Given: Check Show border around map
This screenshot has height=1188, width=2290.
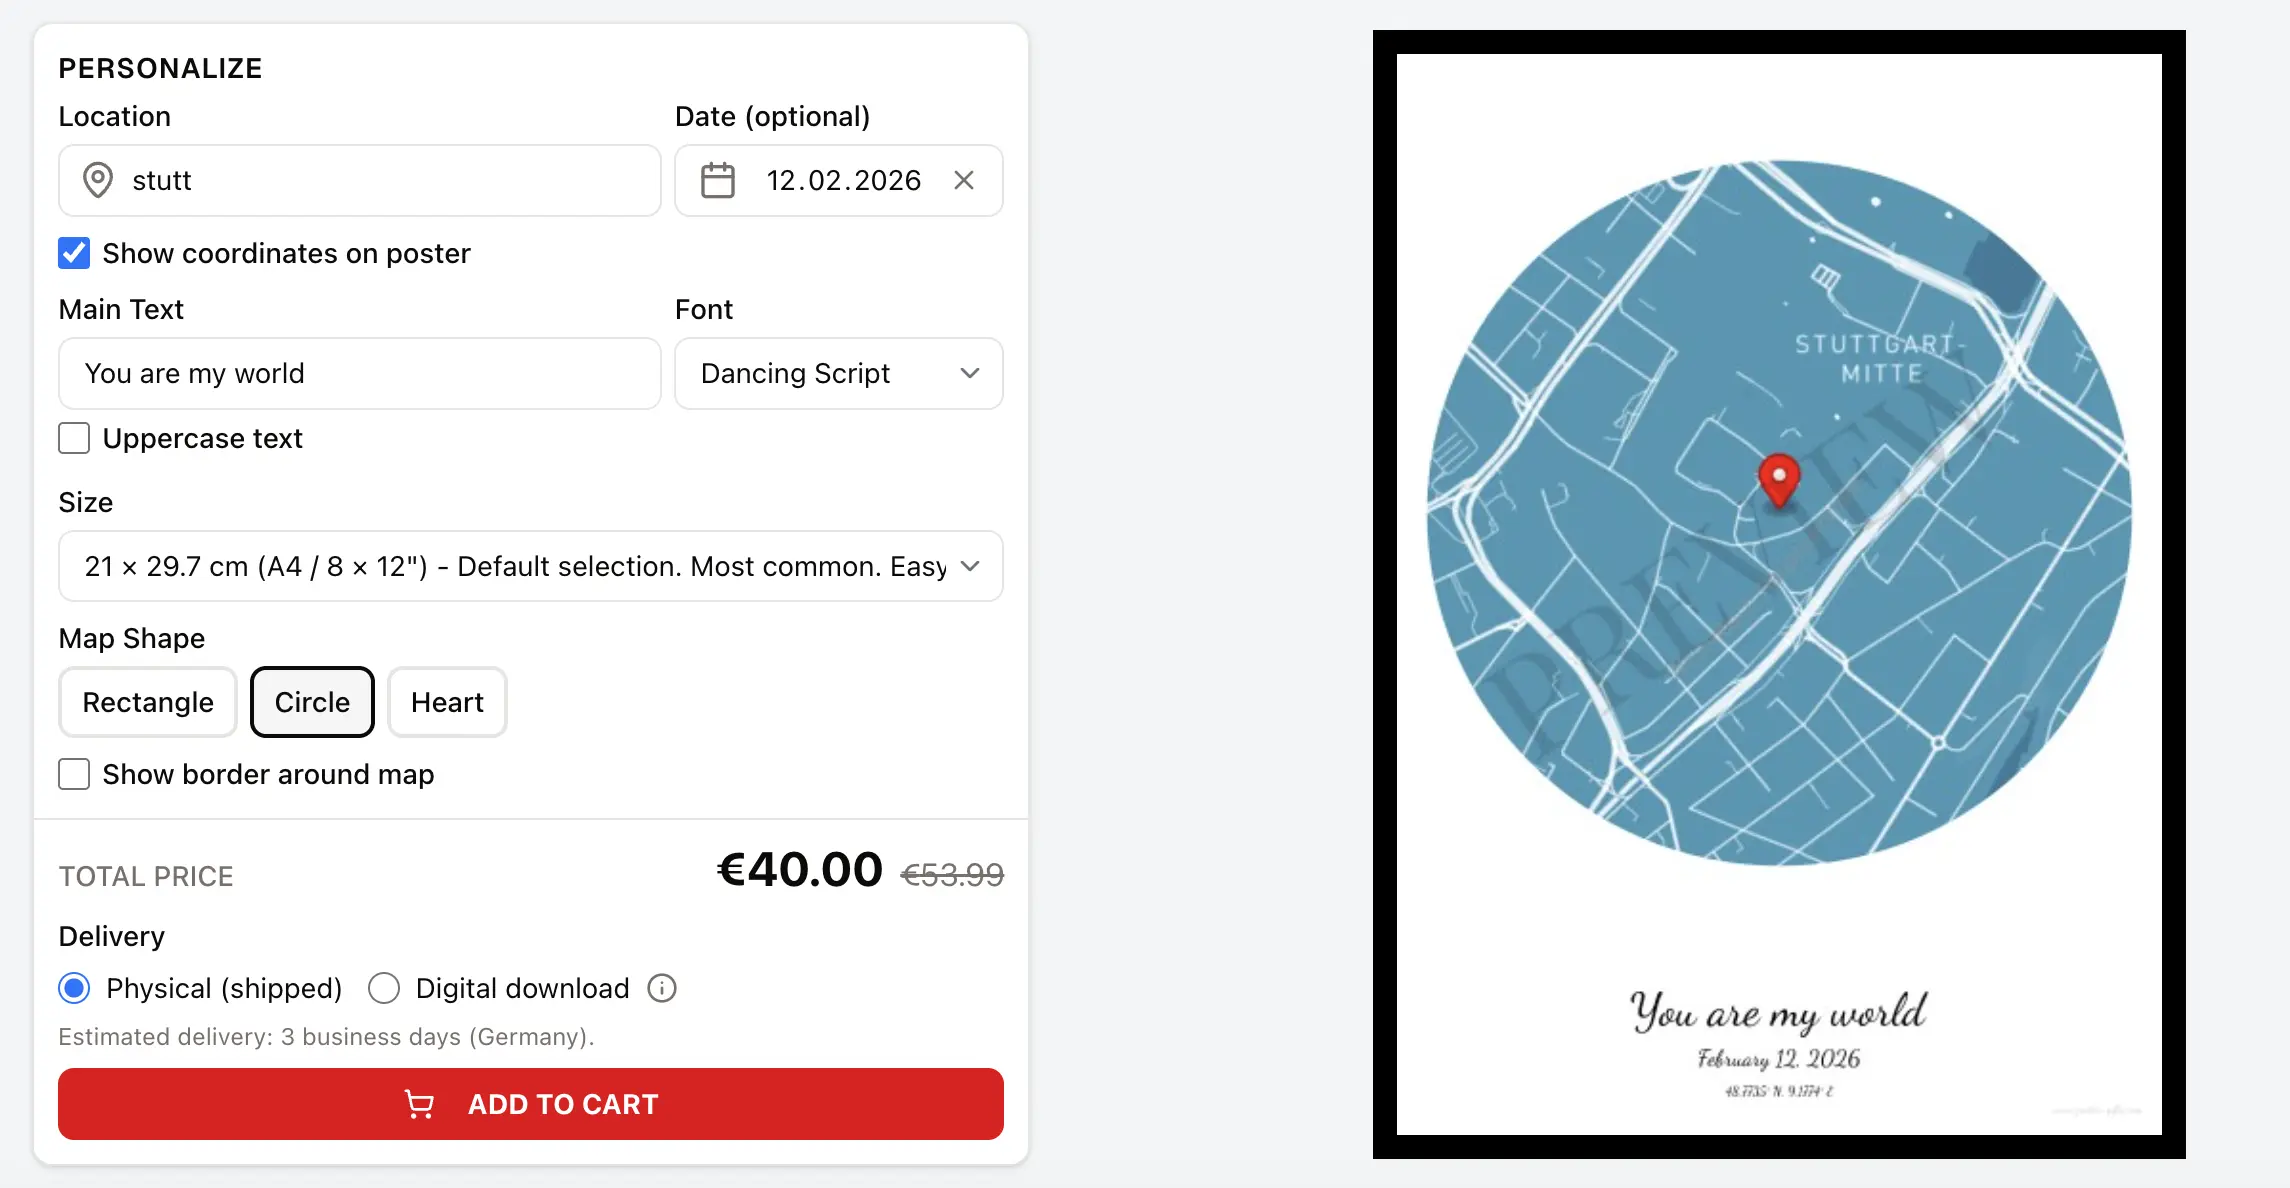Looking at the screenshot, I should (x=74, y=774).
